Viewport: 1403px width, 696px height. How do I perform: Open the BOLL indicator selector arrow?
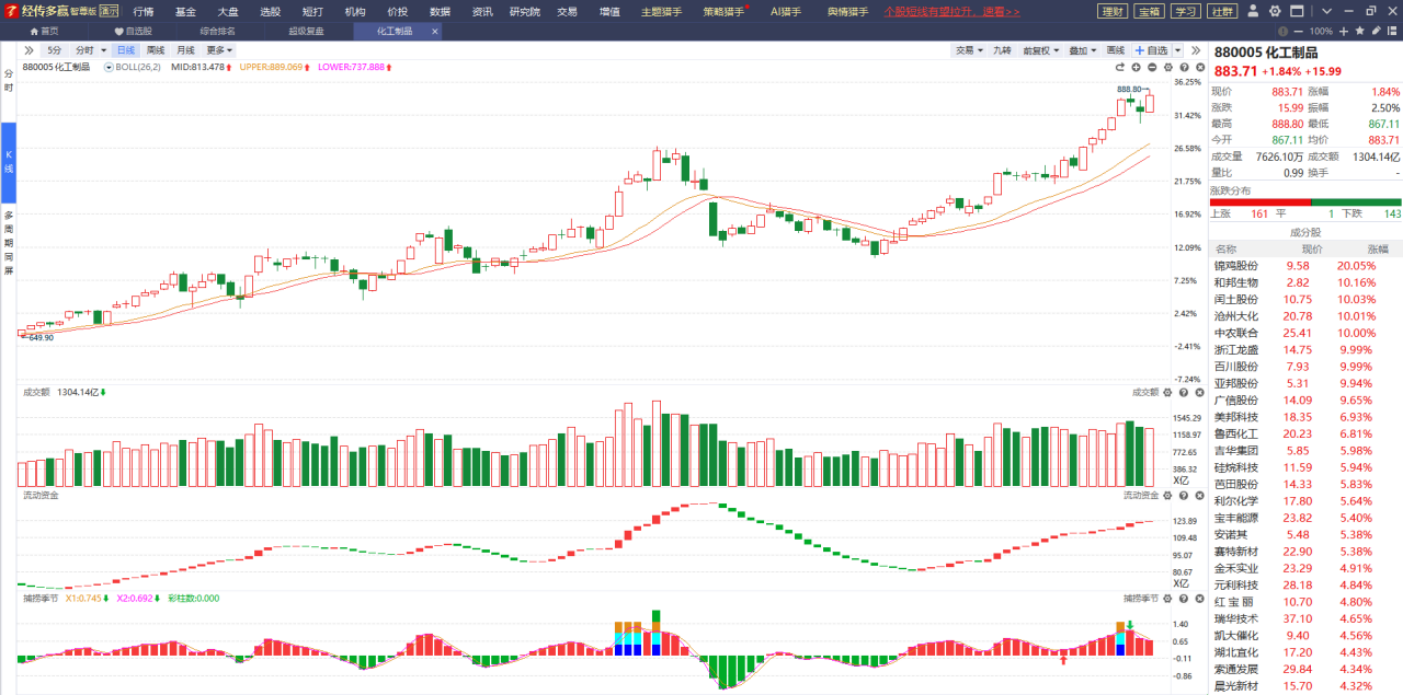(x=108, y=67)
